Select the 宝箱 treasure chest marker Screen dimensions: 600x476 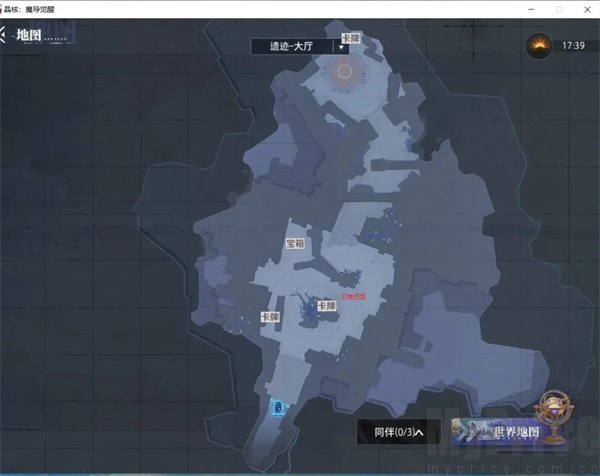pyautogui.click(x=295, y=243)
